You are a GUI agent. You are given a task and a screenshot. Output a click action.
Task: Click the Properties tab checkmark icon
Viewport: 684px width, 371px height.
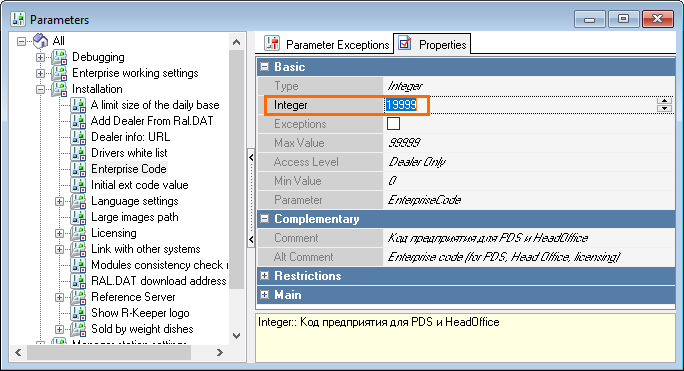405,43
